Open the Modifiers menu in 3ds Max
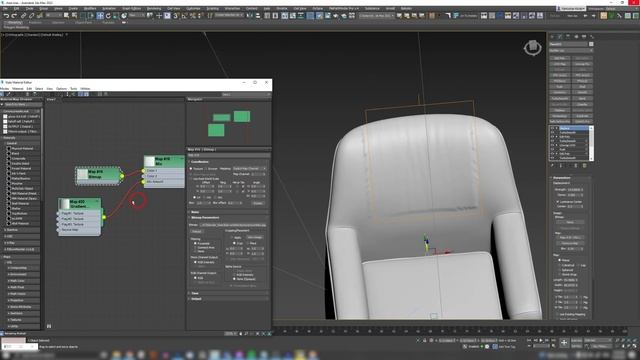 pos(90,9)
